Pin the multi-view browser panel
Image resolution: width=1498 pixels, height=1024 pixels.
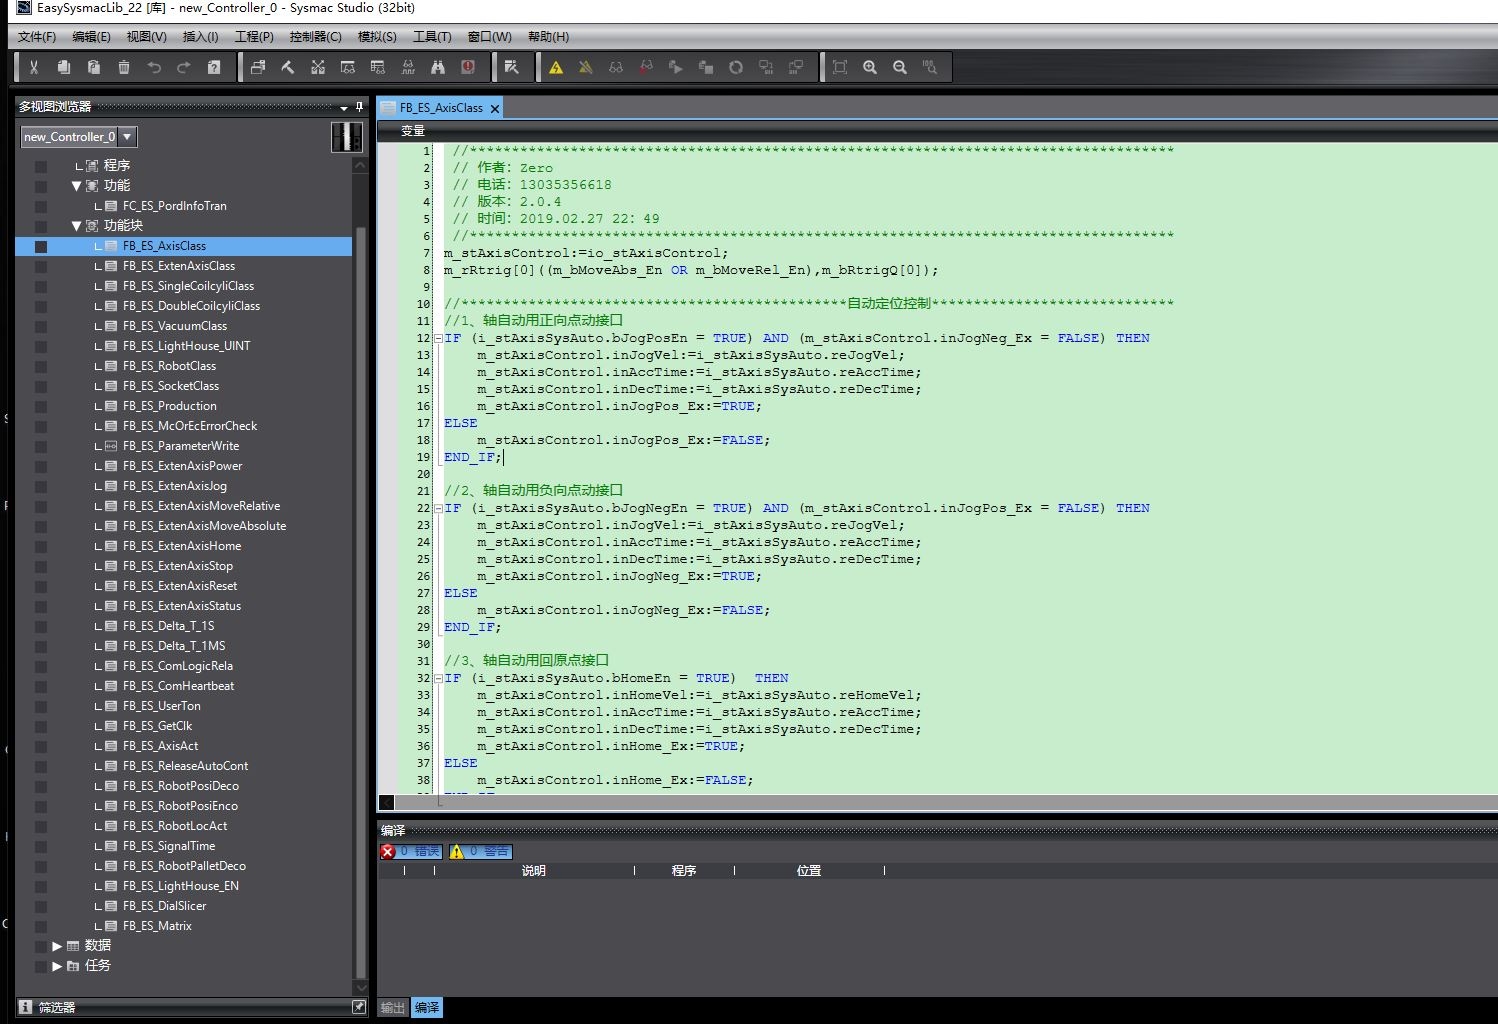click(x=360, y=106)
